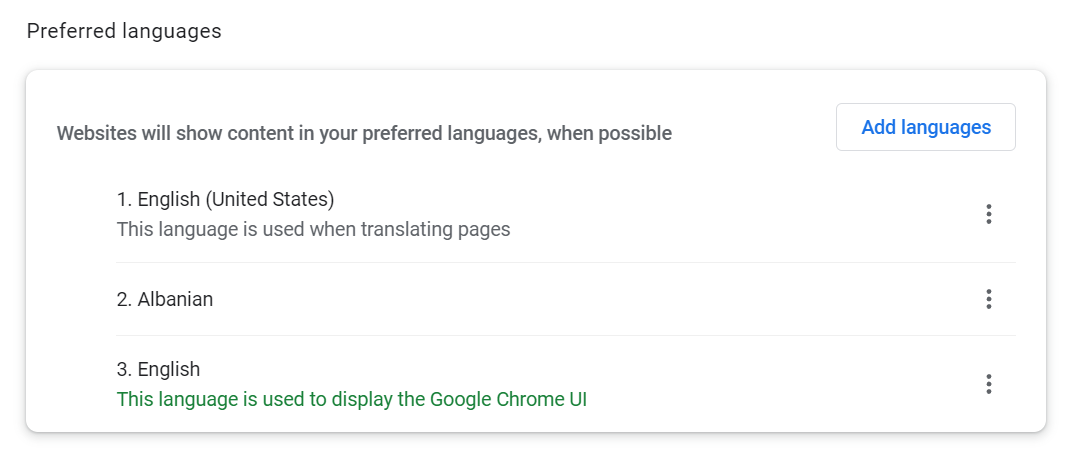Click divider line between Albanian and third English

pyautogui.click(x=565, y=335)
